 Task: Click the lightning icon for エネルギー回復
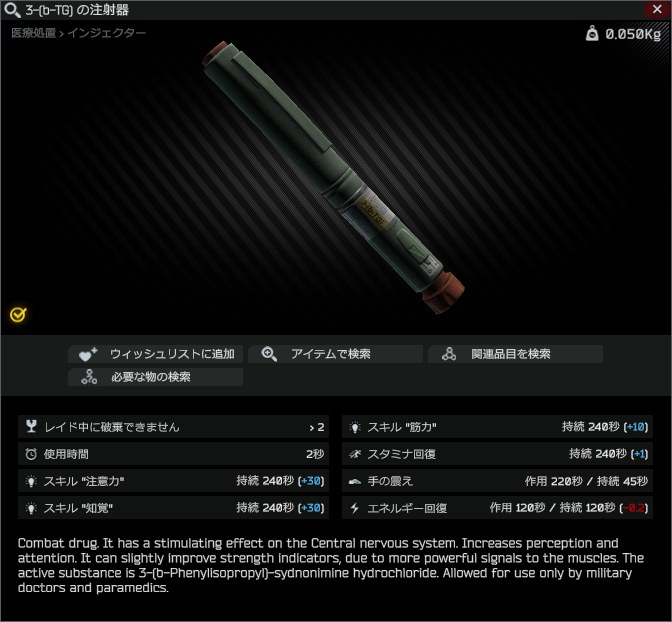(x=354, y=508)
